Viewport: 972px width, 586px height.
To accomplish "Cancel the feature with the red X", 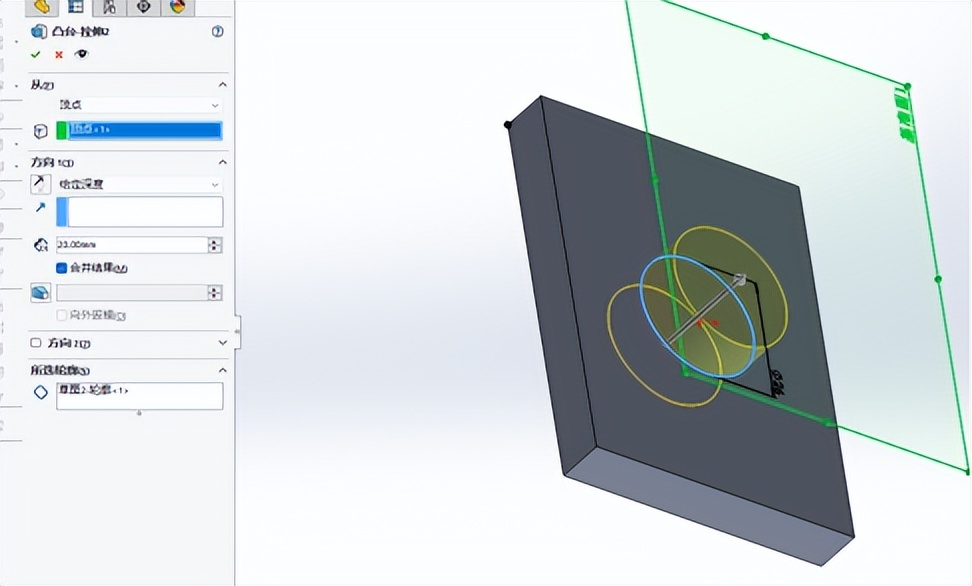I will pos(58,54).
